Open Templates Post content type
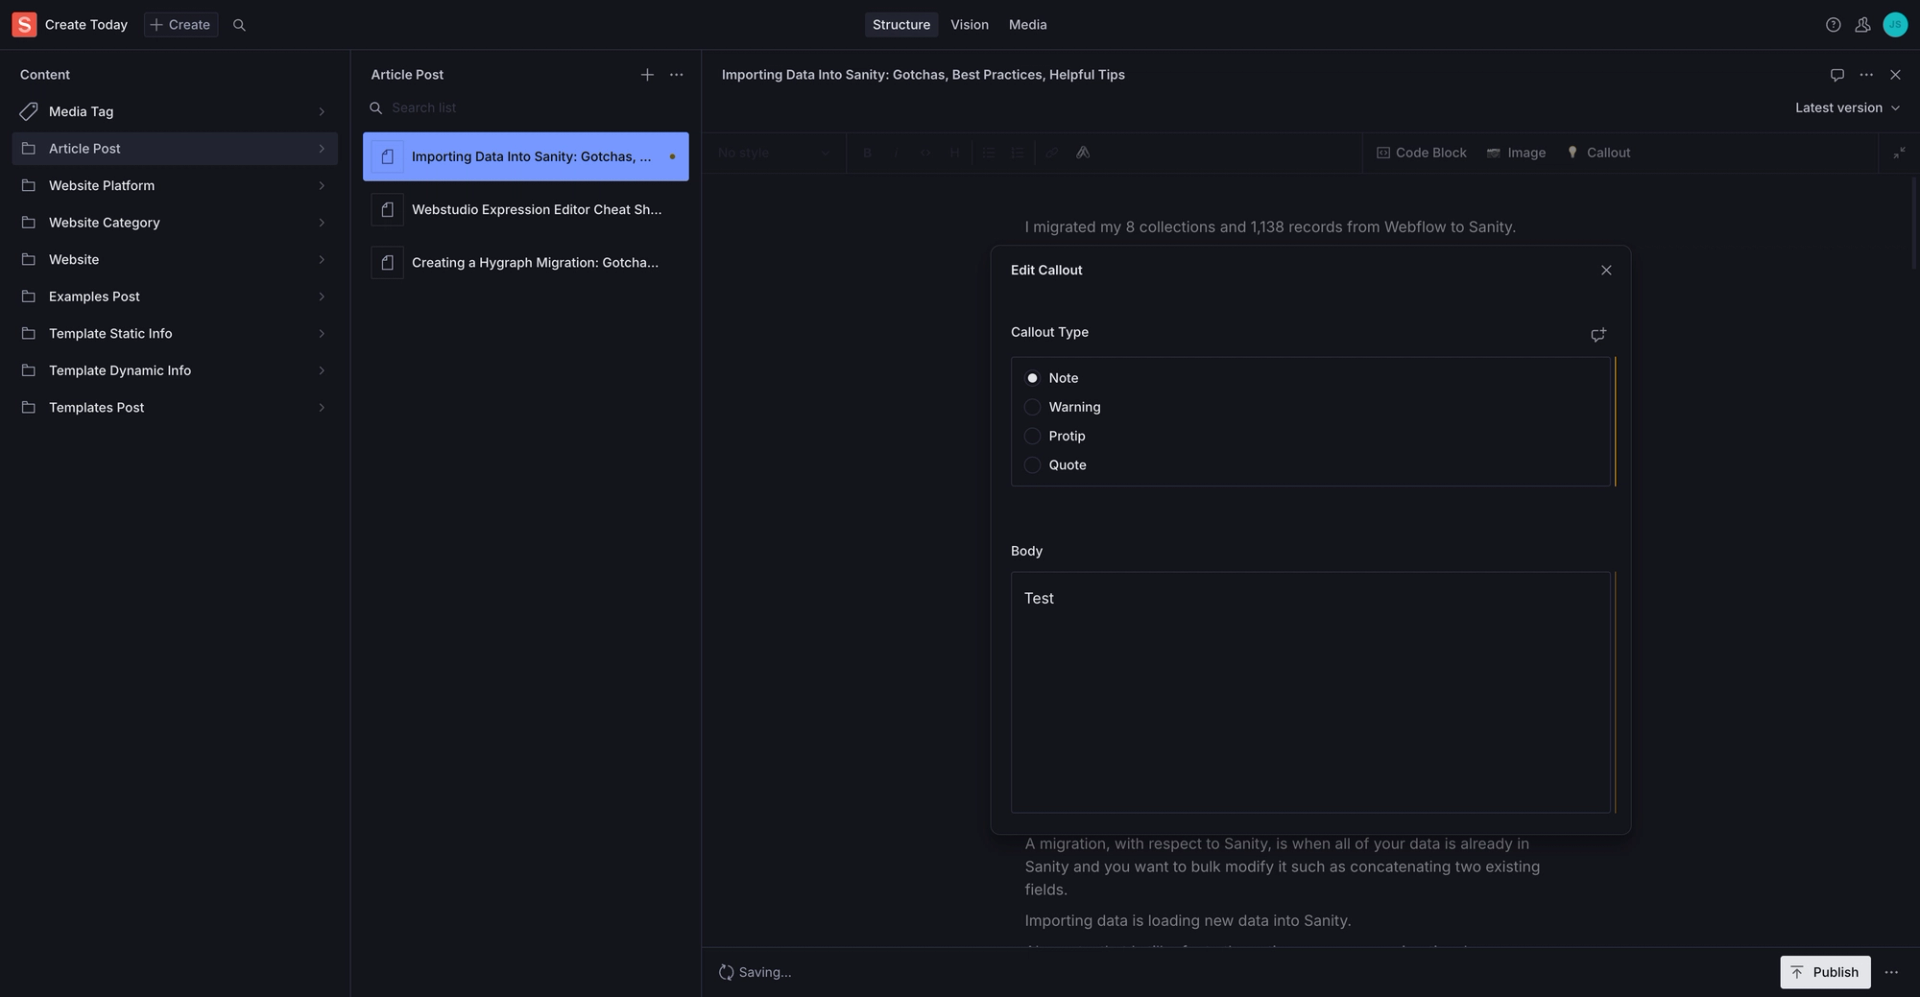The height and width of the screenshot is (997, 1920). (175, 408)
